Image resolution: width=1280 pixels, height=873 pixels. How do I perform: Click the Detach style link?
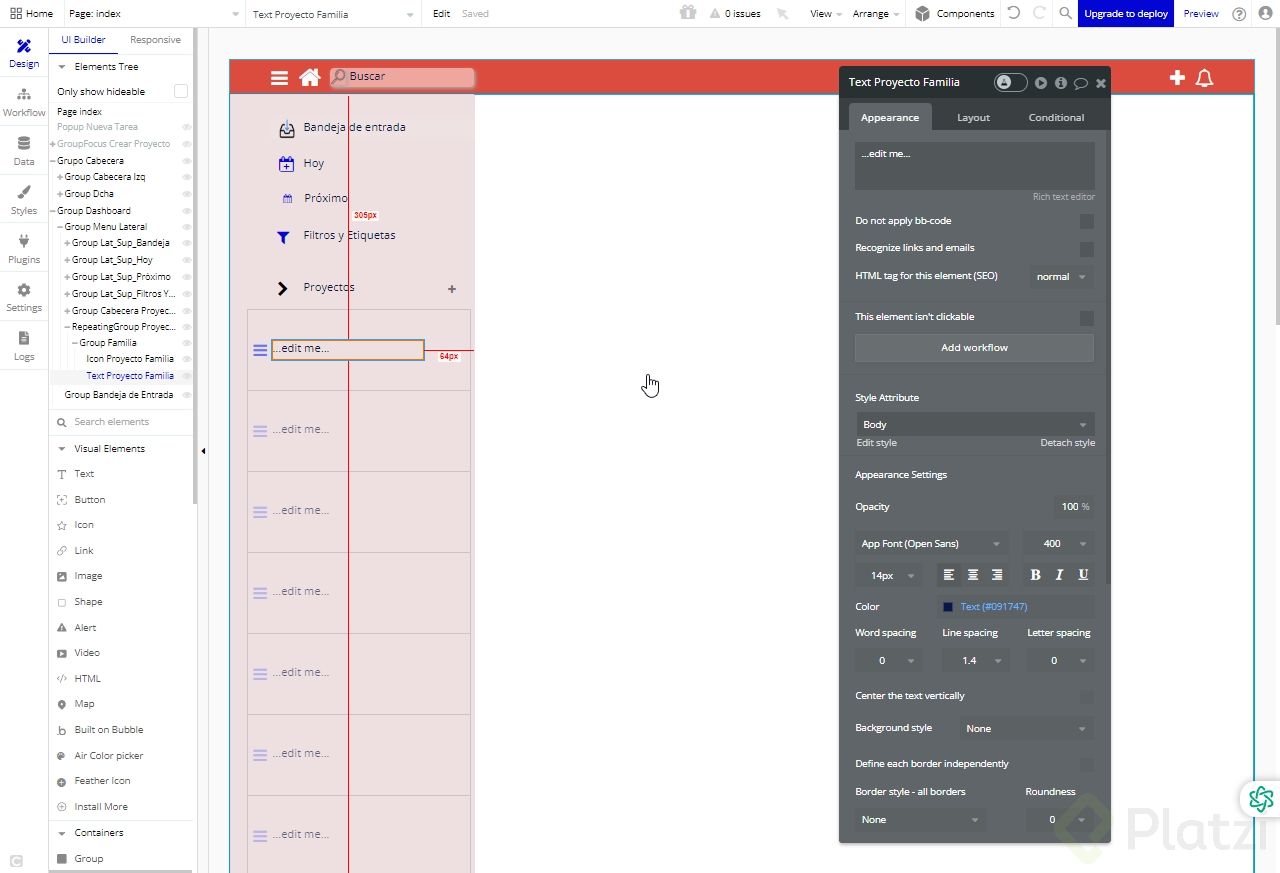coord(1067,443)
